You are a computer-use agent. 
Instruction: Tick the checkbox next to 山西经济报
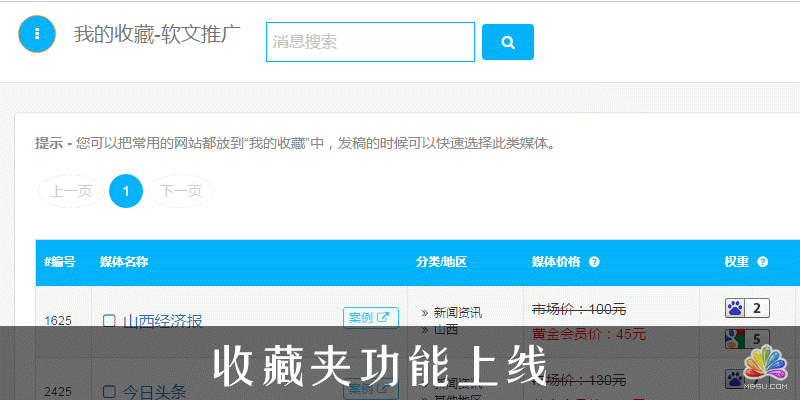[x=110, y=321]
